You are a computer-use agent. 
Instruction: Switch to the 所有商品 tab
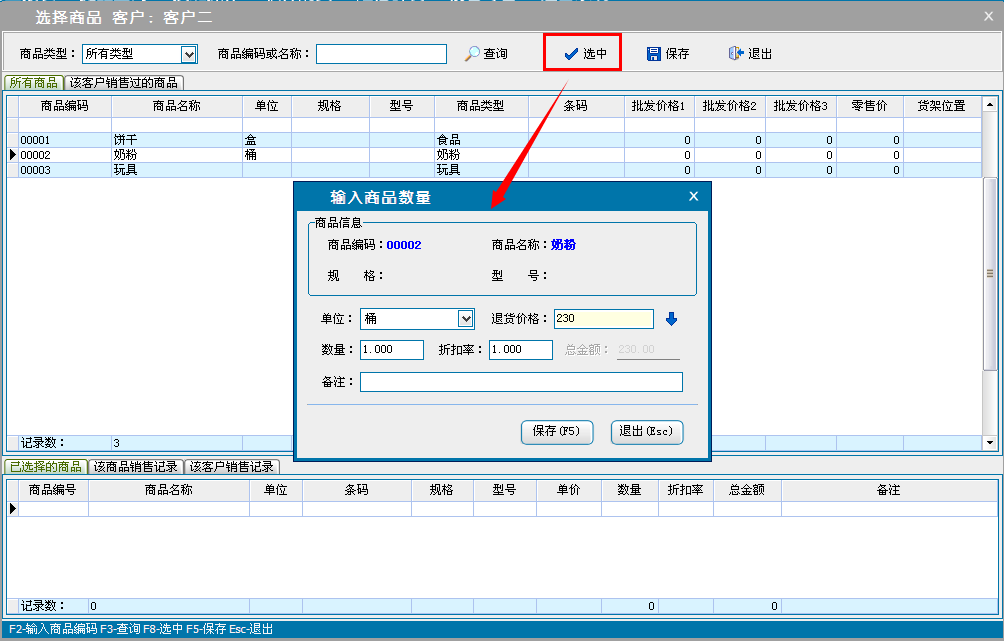(34, 83)
